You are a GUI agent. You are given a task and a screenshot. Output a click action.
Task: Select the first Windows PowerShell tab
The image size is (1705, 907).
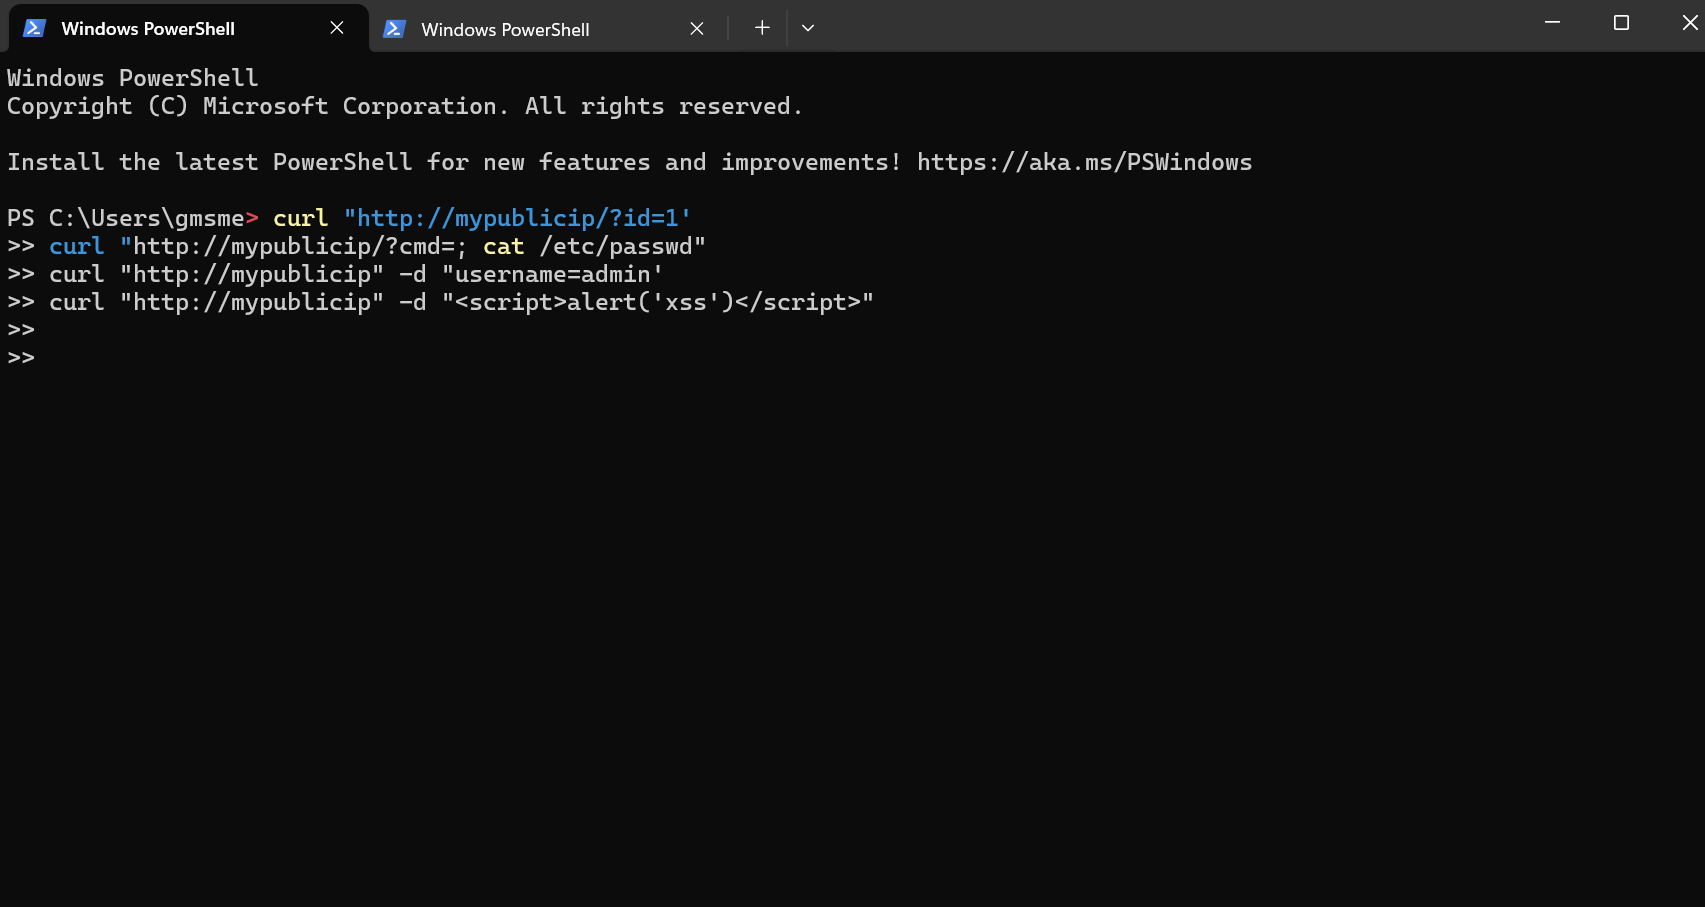188,28
